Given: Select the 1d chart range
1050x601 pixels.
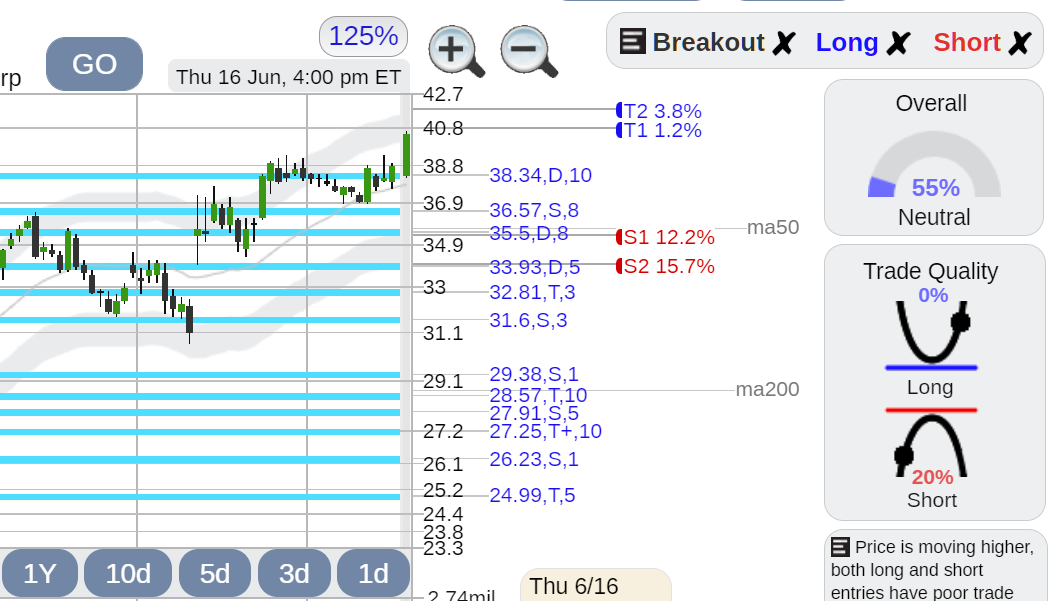Looking at the screenshot, I should coord(373,574).
